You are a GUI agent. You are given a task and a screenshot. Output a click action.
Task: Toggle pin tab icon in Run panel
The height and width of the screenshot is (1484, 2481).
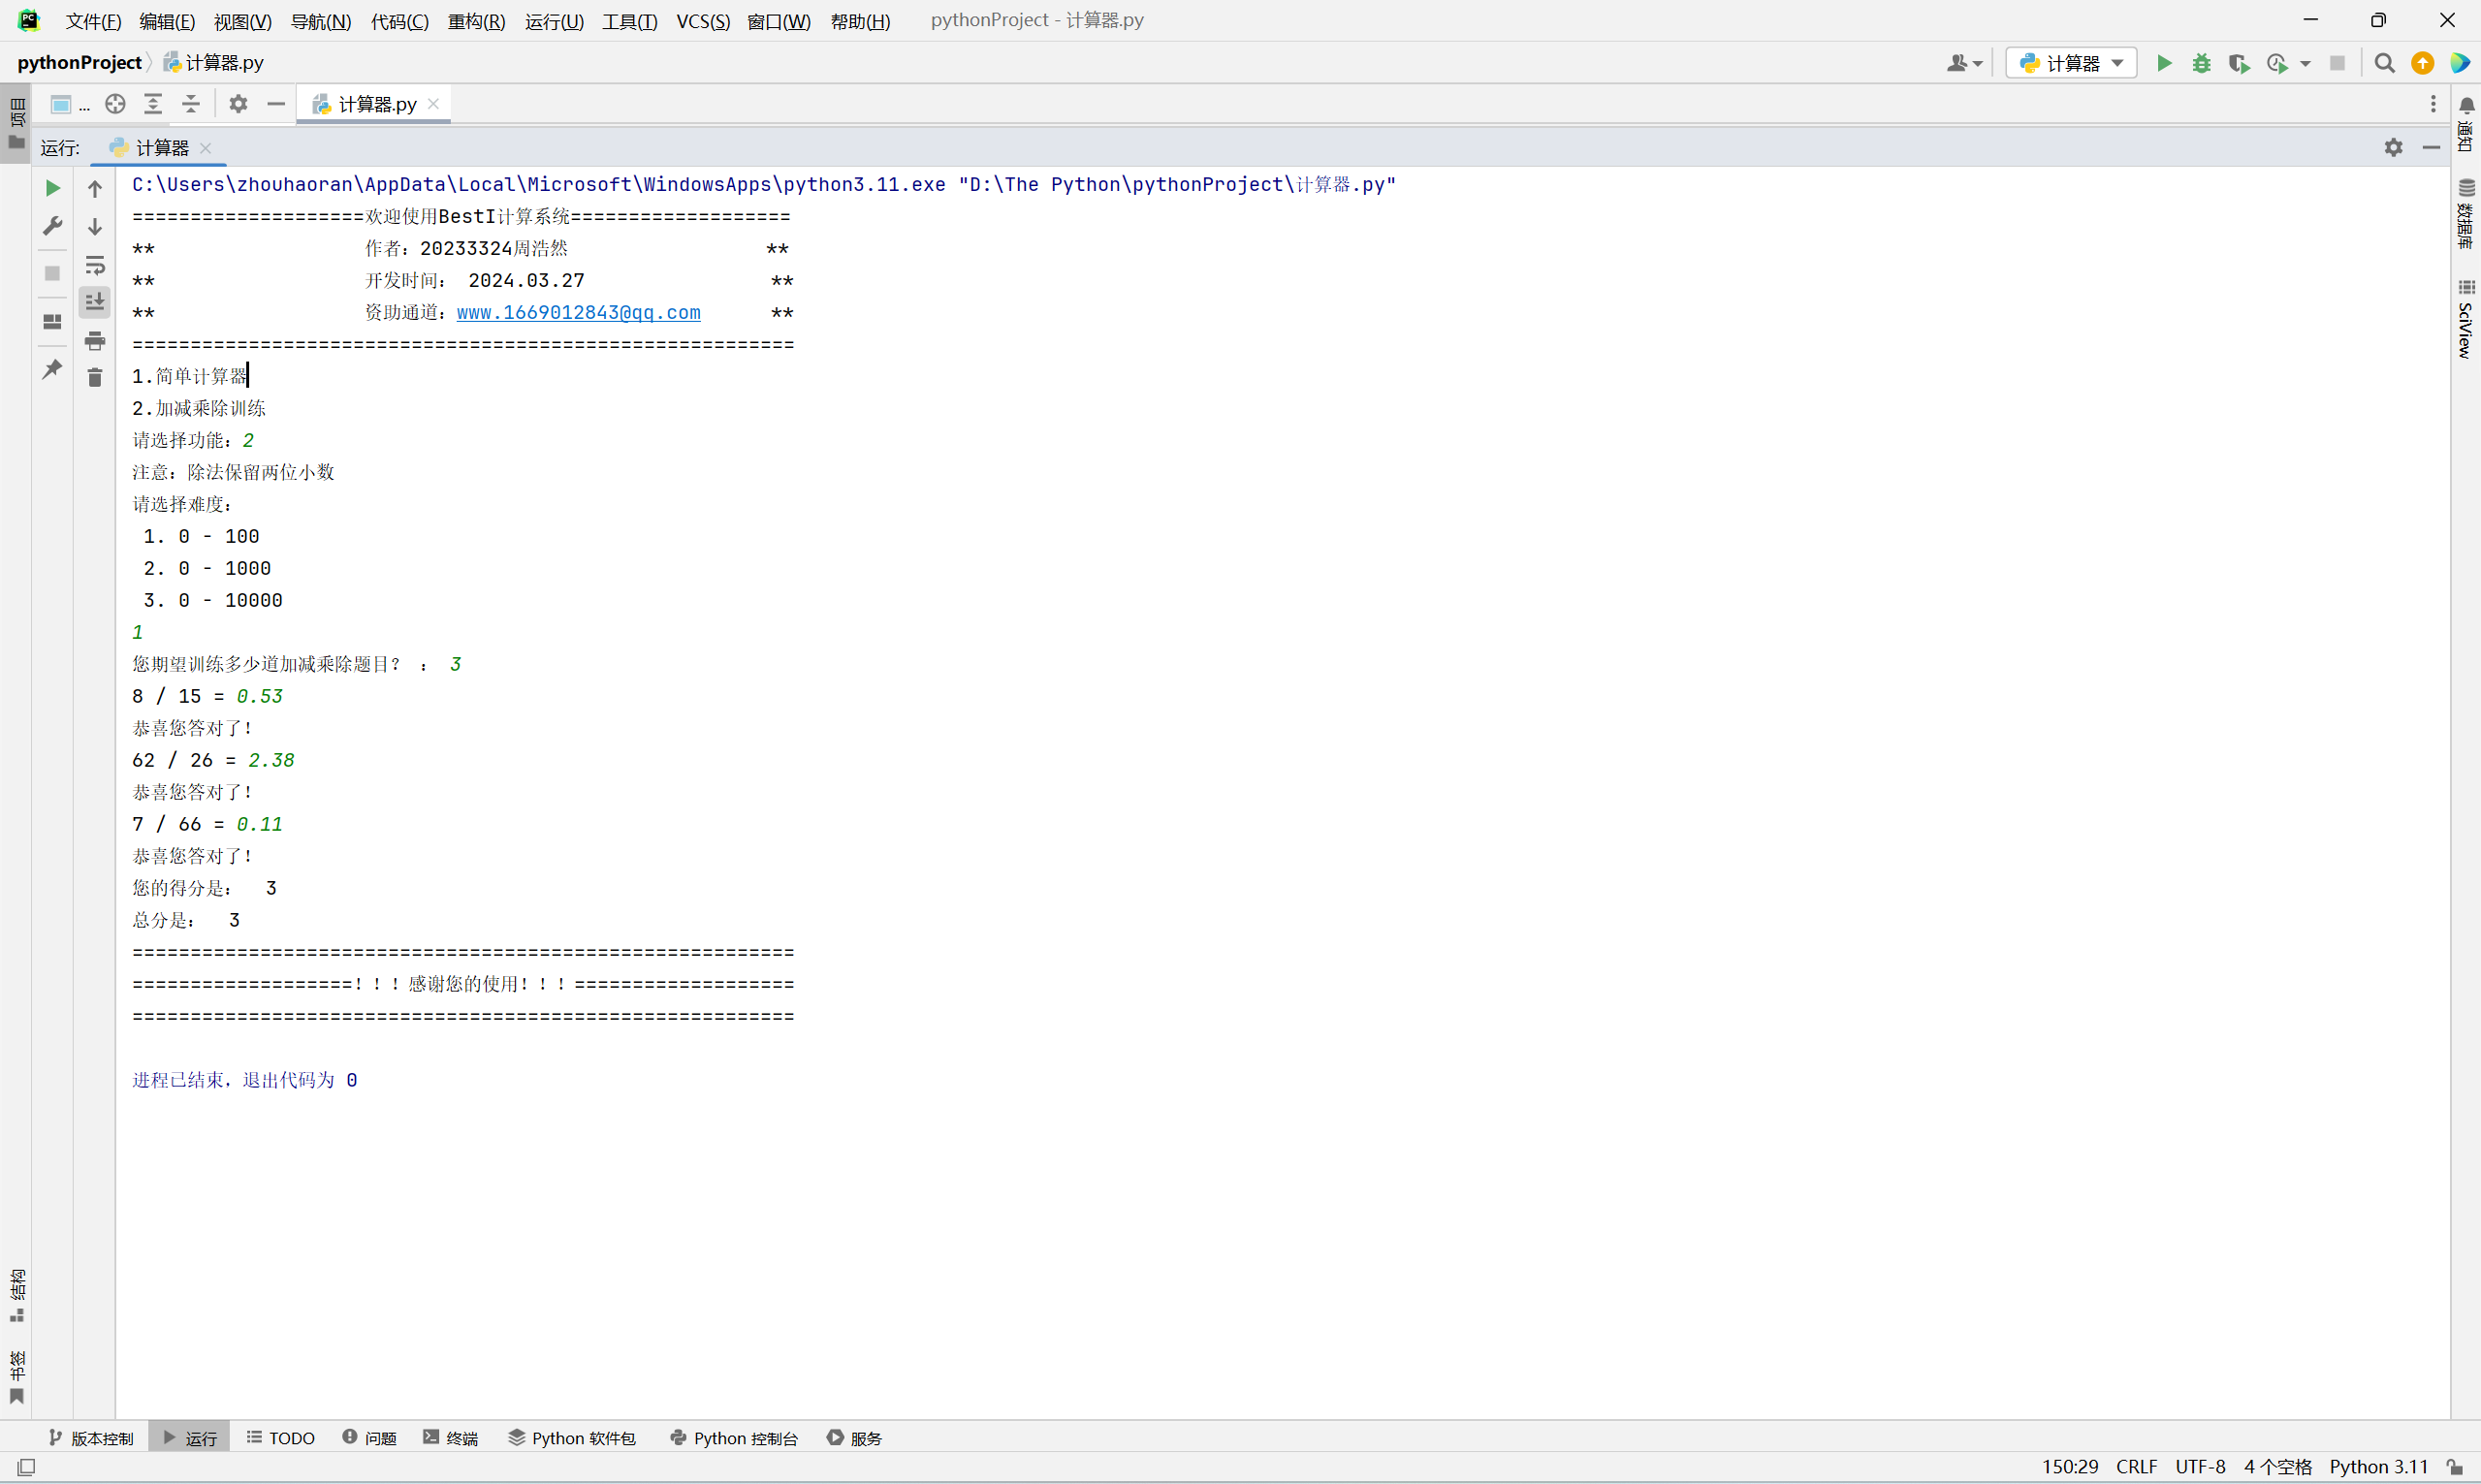[x=53, y=369]
